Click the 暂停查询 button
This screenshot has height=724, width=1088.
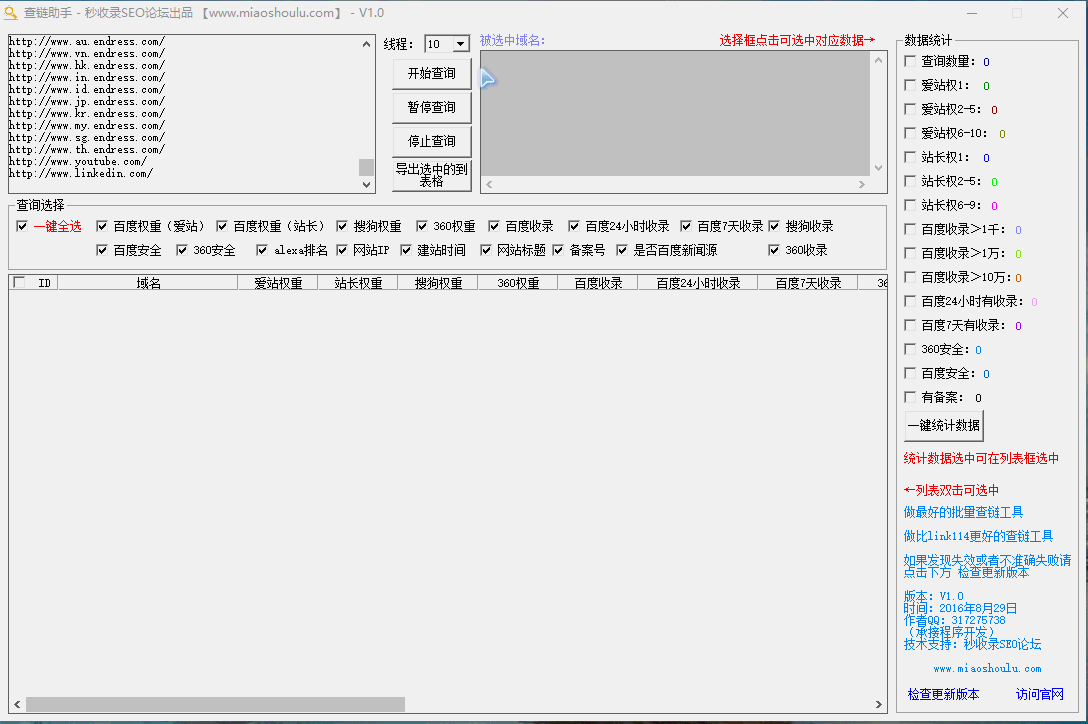[x=431, y=107]
